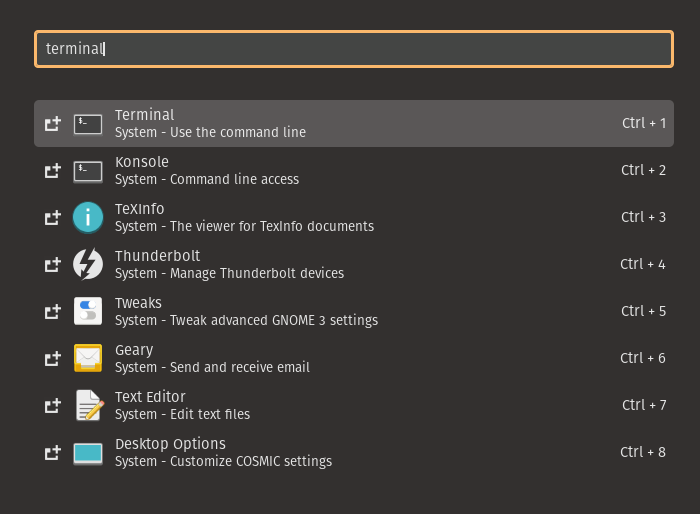Viewport: 700px width, 514px height.
Task: Click the Tweaks toggle-switch icon
Action: click(88, 311)
